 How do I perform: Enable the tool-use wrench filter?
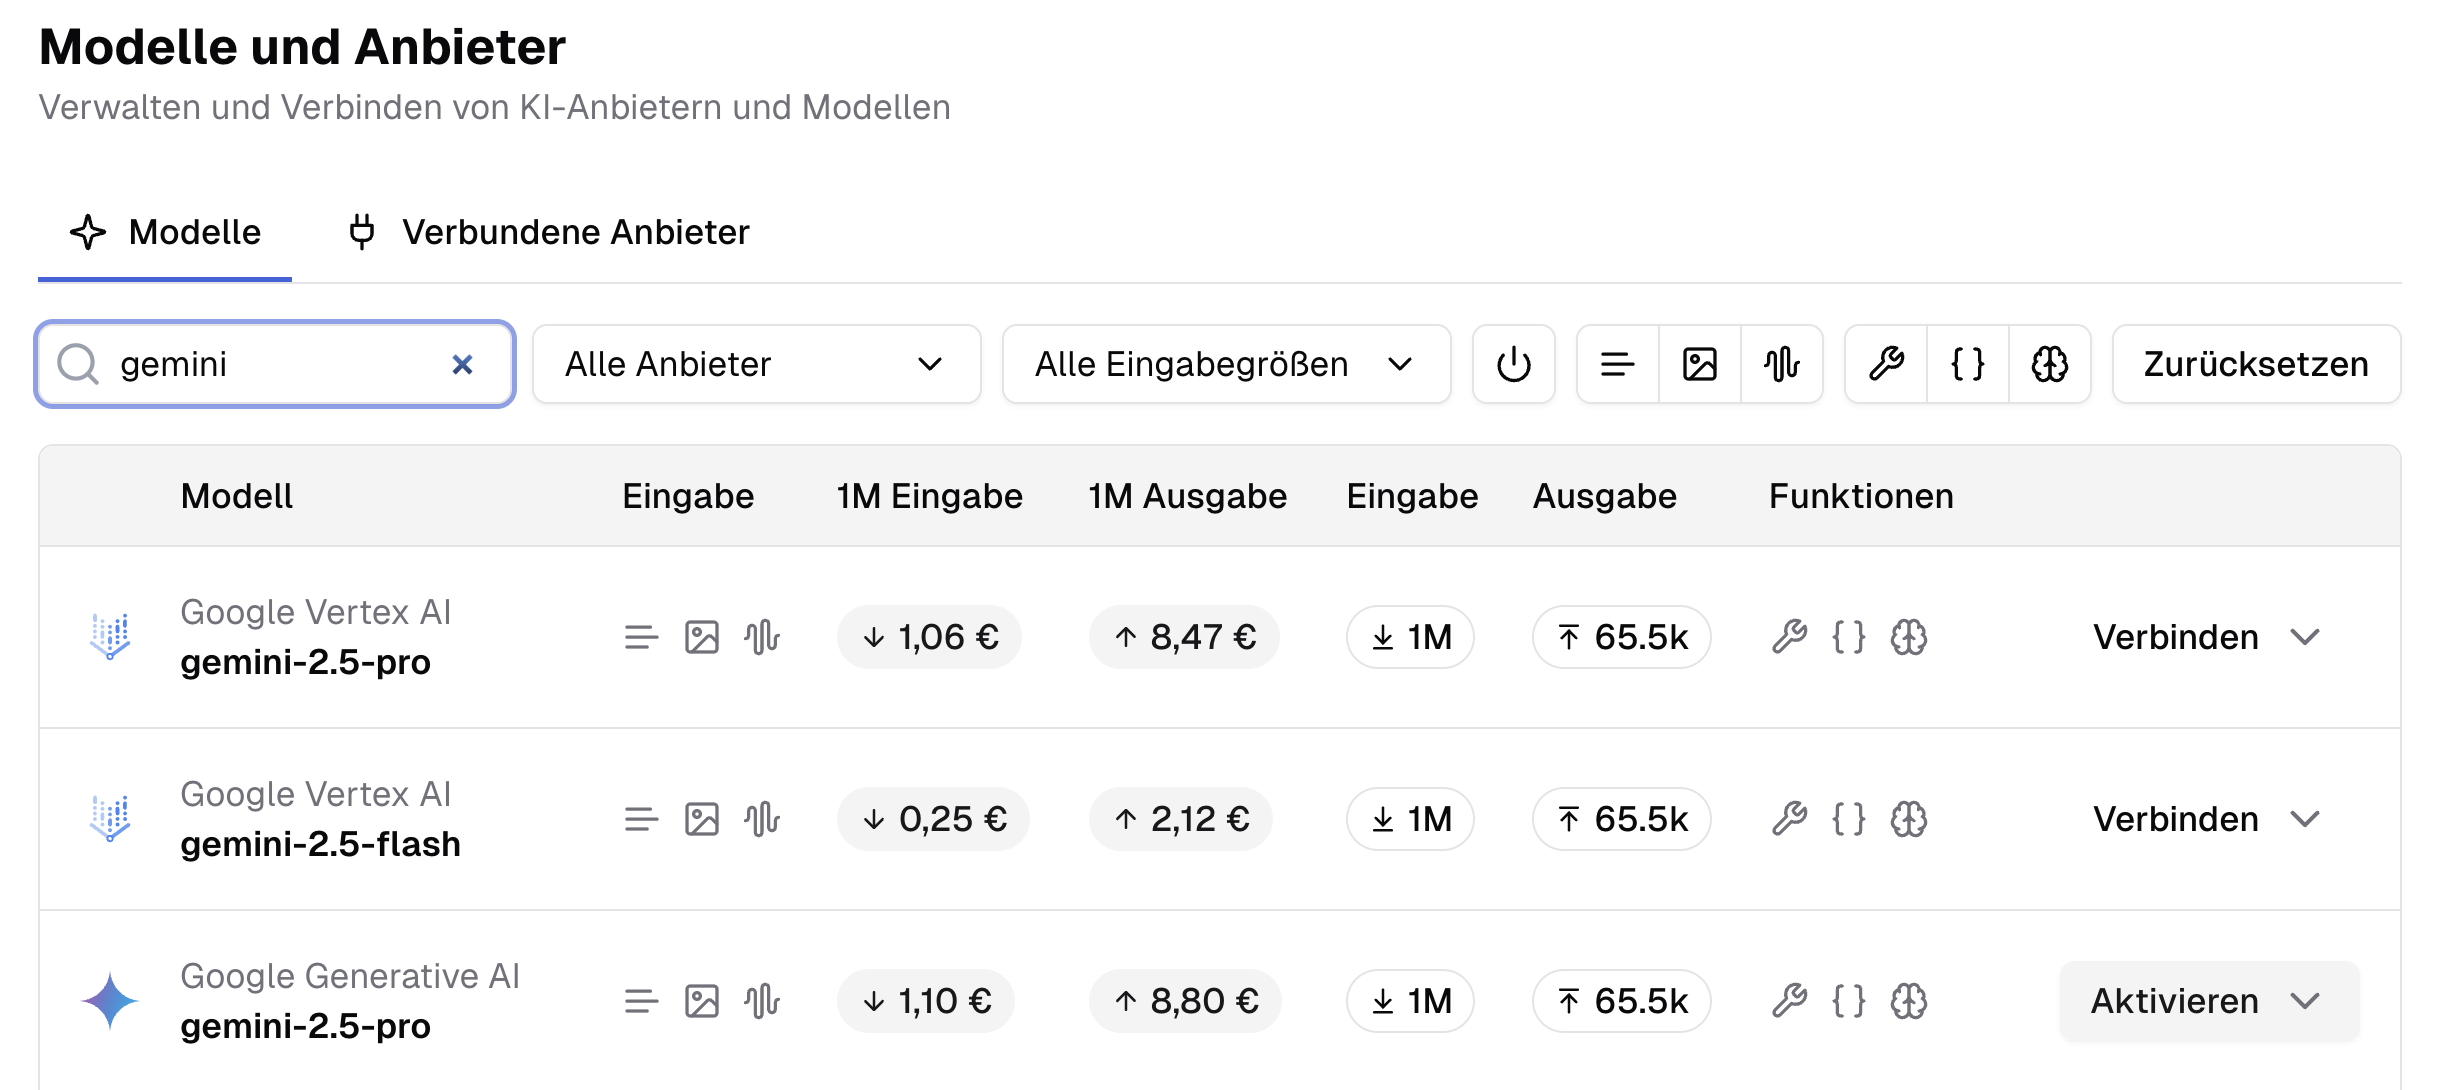(1889, 364)
